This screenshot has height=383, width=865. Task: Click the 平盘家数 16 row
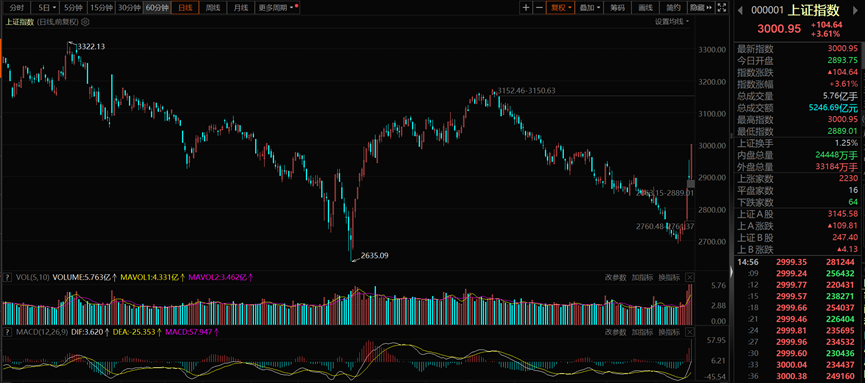[x=798, y=190]
